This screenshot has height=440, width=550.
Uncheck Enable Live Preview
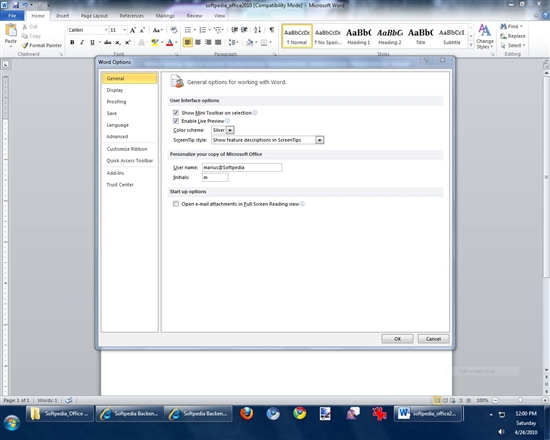[176, 121]
